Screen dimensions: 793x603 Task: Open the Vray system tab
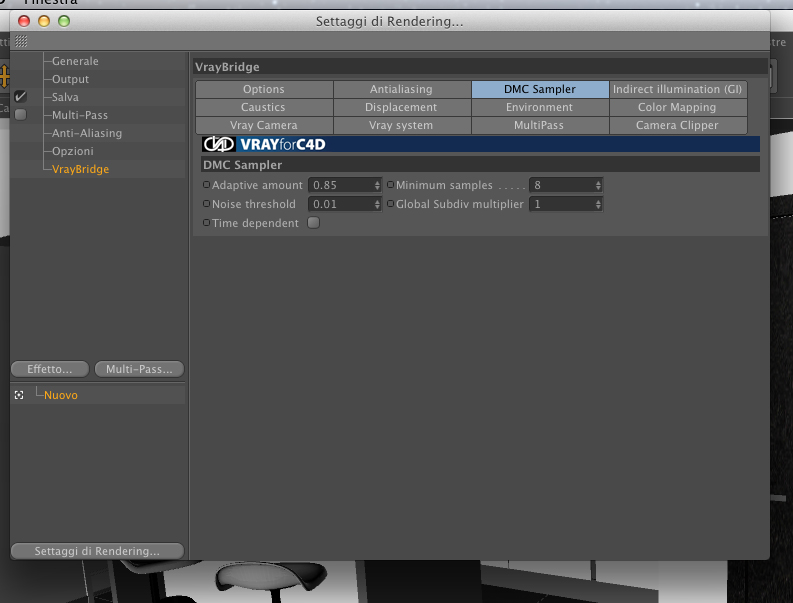(402, 125)
